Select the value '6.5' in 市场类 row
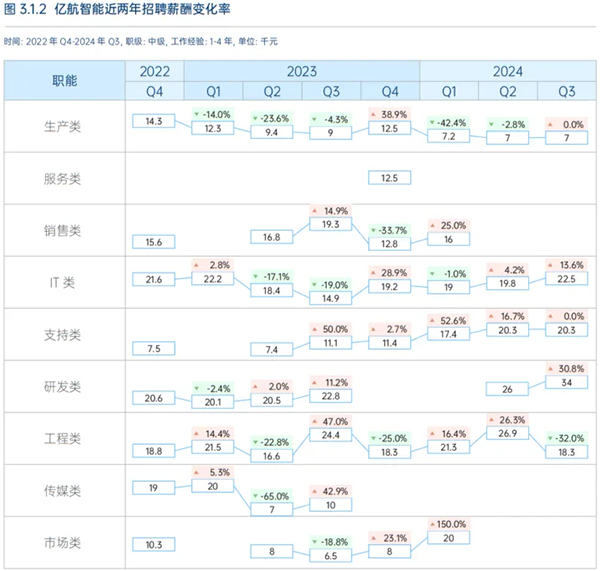 click(x=331, y=556)
